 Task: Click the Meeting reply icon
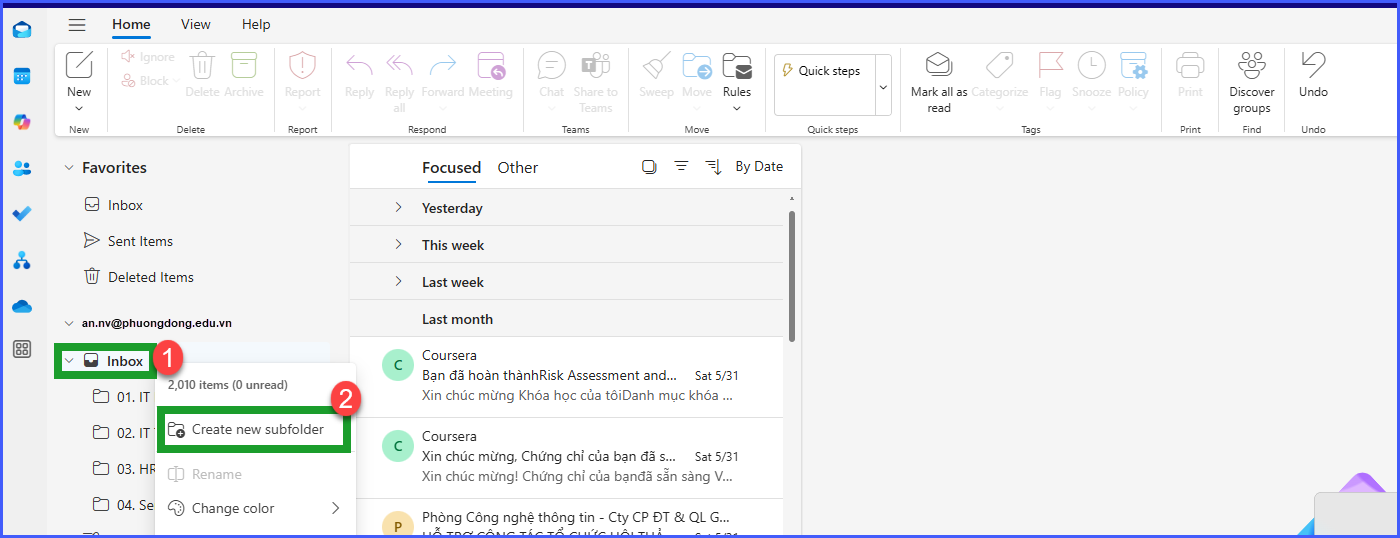(x=491, y=66)
